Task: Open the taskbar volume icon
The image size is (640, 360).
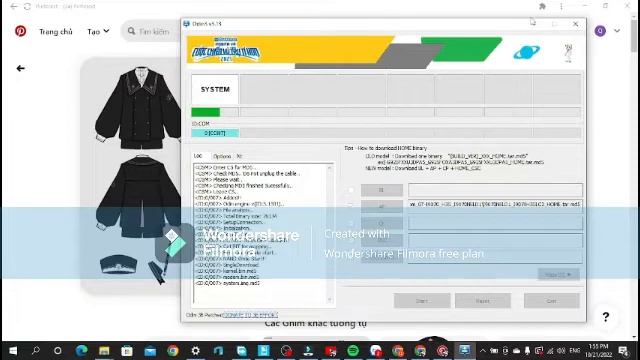Action: click(x=561, y=351)
